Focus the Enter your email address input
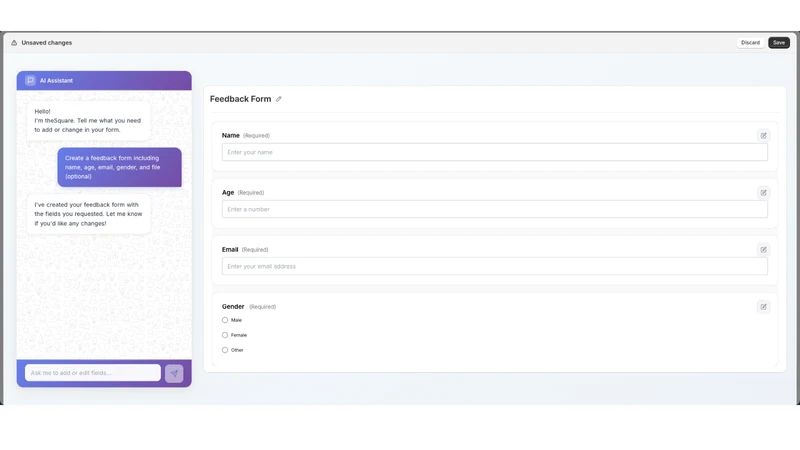The image size is (800, 450). (494, 266)
